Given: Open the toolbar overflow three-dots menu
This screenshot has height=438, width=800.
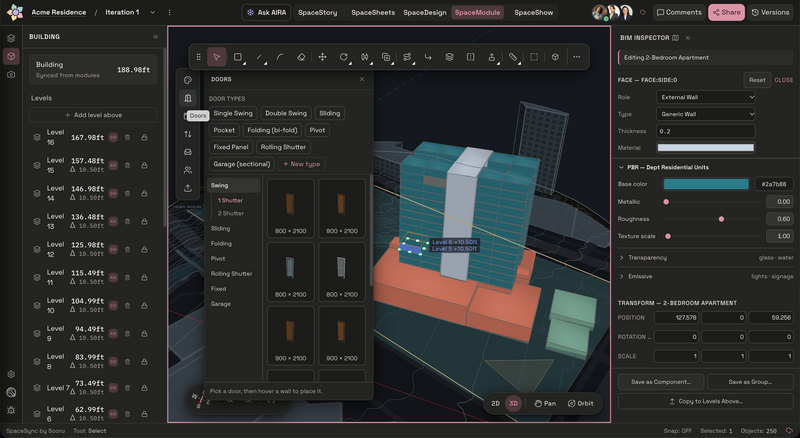Looking at the screenshot, I should (577, 57).
